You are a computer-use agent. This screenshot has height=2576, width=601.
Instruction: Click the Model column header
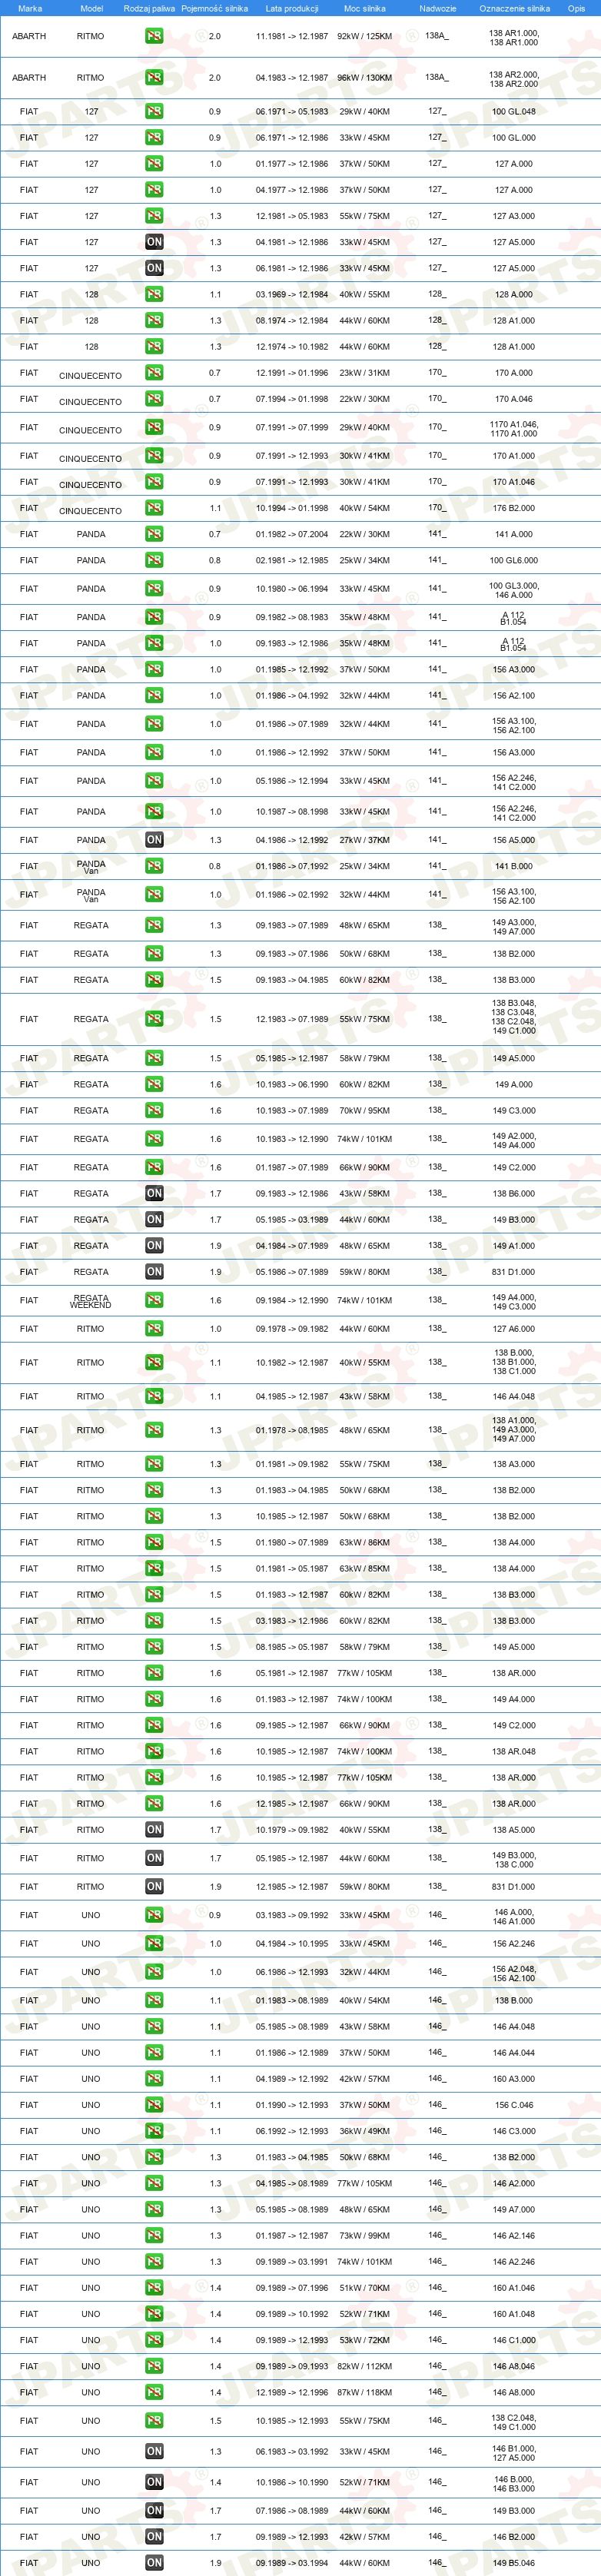pyautogui.click(x=91, y=8)
